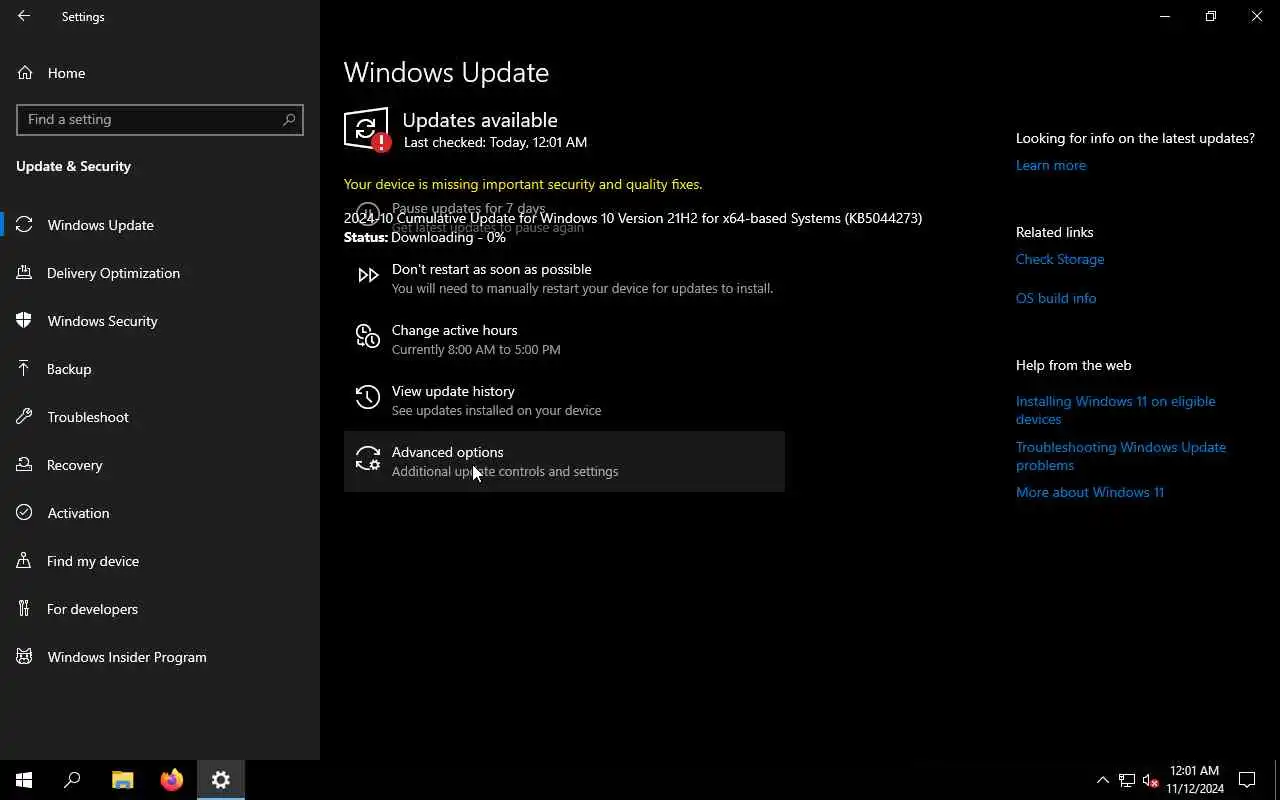The image size is (1280, 800).
Task: Open For developers settings
Action: tap(160, 609)
